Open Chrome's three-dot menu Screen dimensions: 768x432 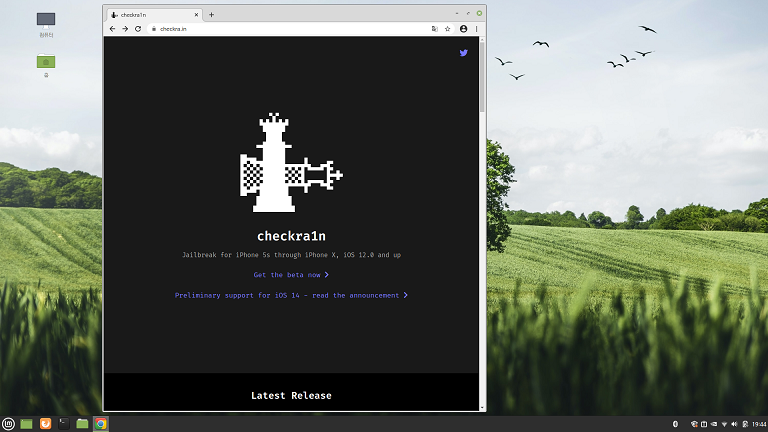[476, 29]
